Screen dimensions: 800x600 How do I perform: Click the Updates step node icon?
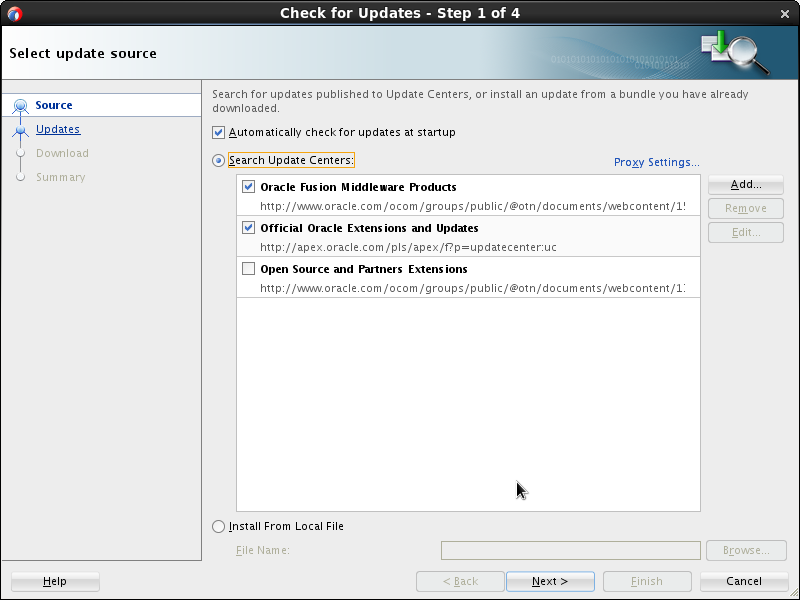coord(20,130)
